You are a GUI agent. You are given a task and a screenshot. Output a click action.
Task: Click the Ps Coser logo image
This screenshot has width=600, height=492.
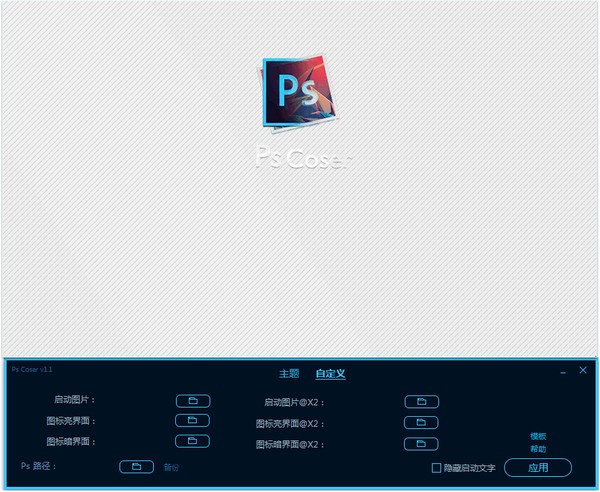298,94
